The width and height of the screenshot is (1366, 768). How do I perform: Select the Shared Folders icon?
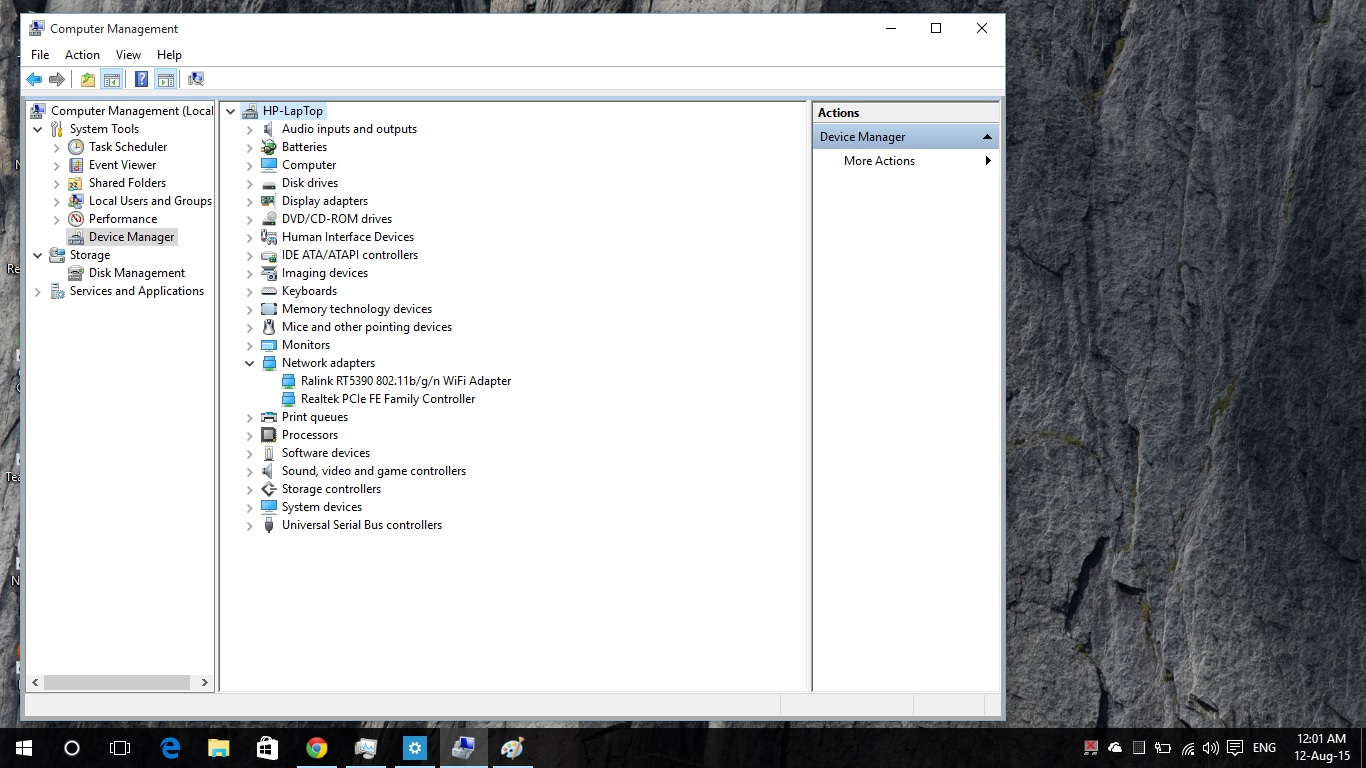pos(76,183)
